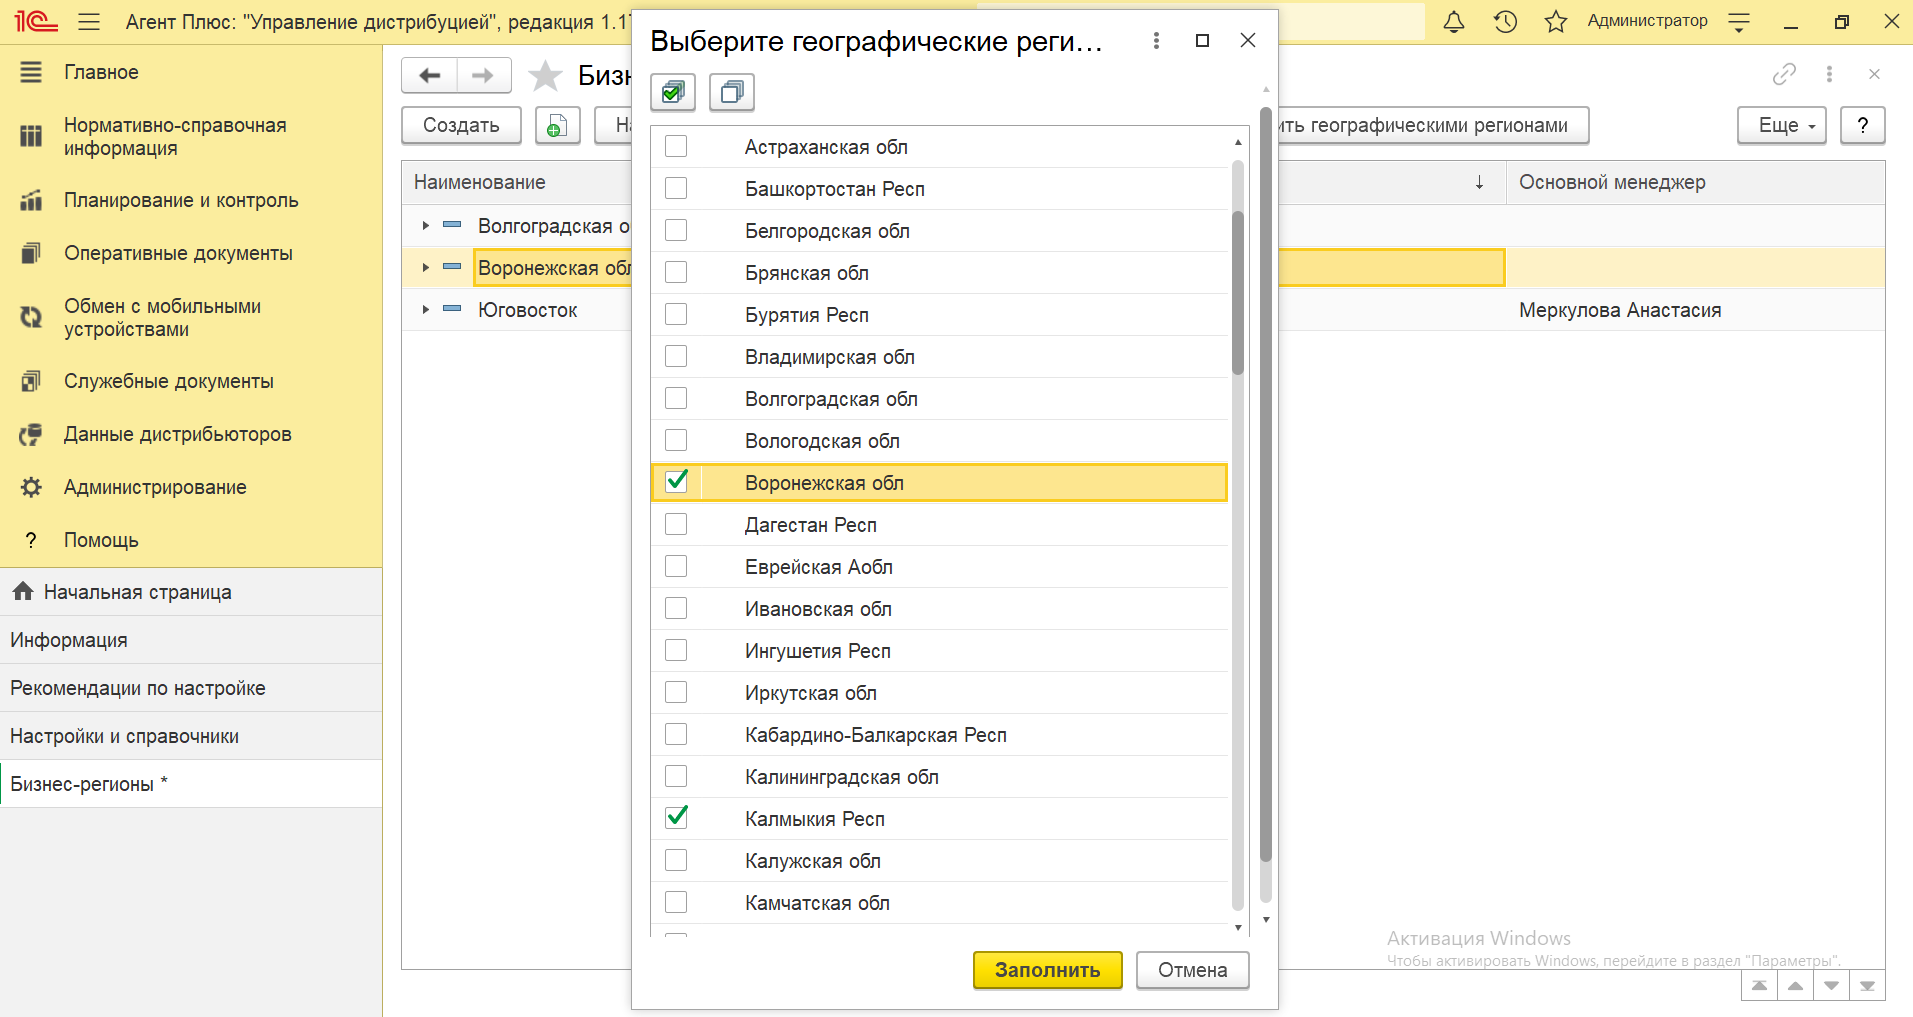Uncheck the Воронежская обл checkbox
Viewport: 1913px width, 1017px height.
coord(676,482)
